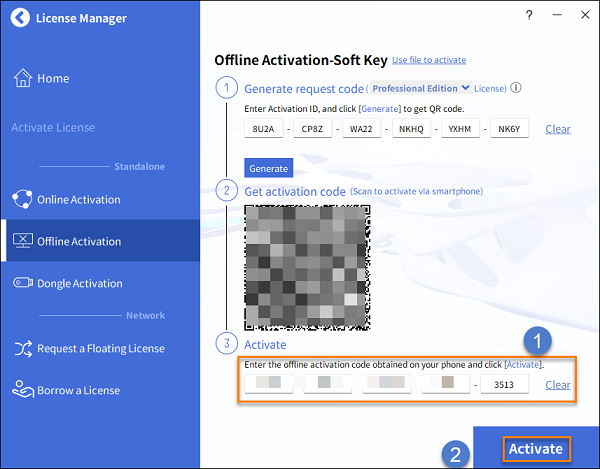
Task: Click the QR code image
Action: click(307, 268)
